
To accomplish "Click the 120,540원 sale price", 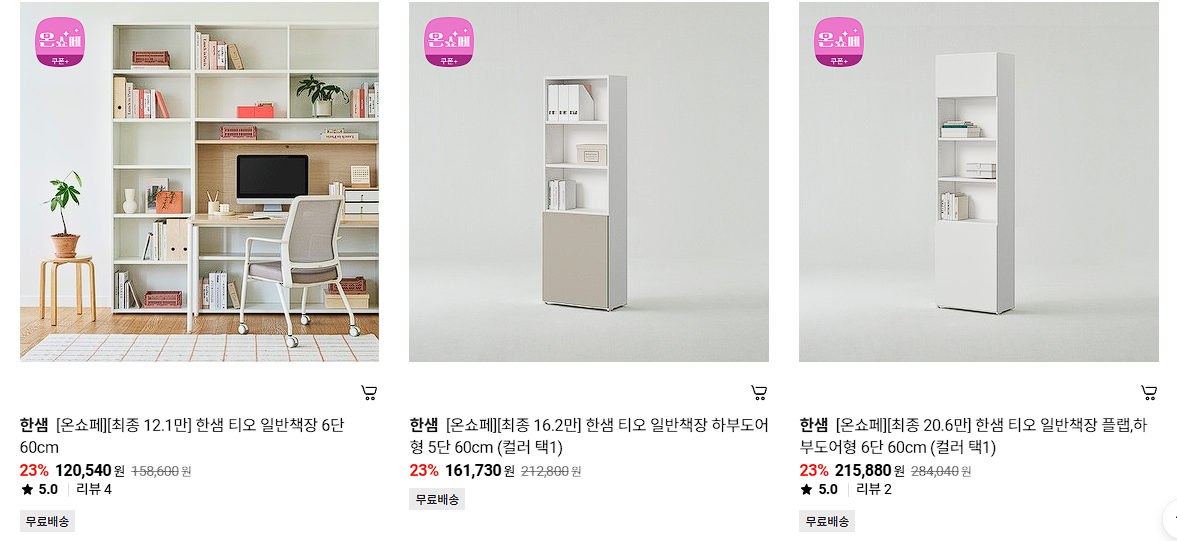I will [x=90, y=471].
